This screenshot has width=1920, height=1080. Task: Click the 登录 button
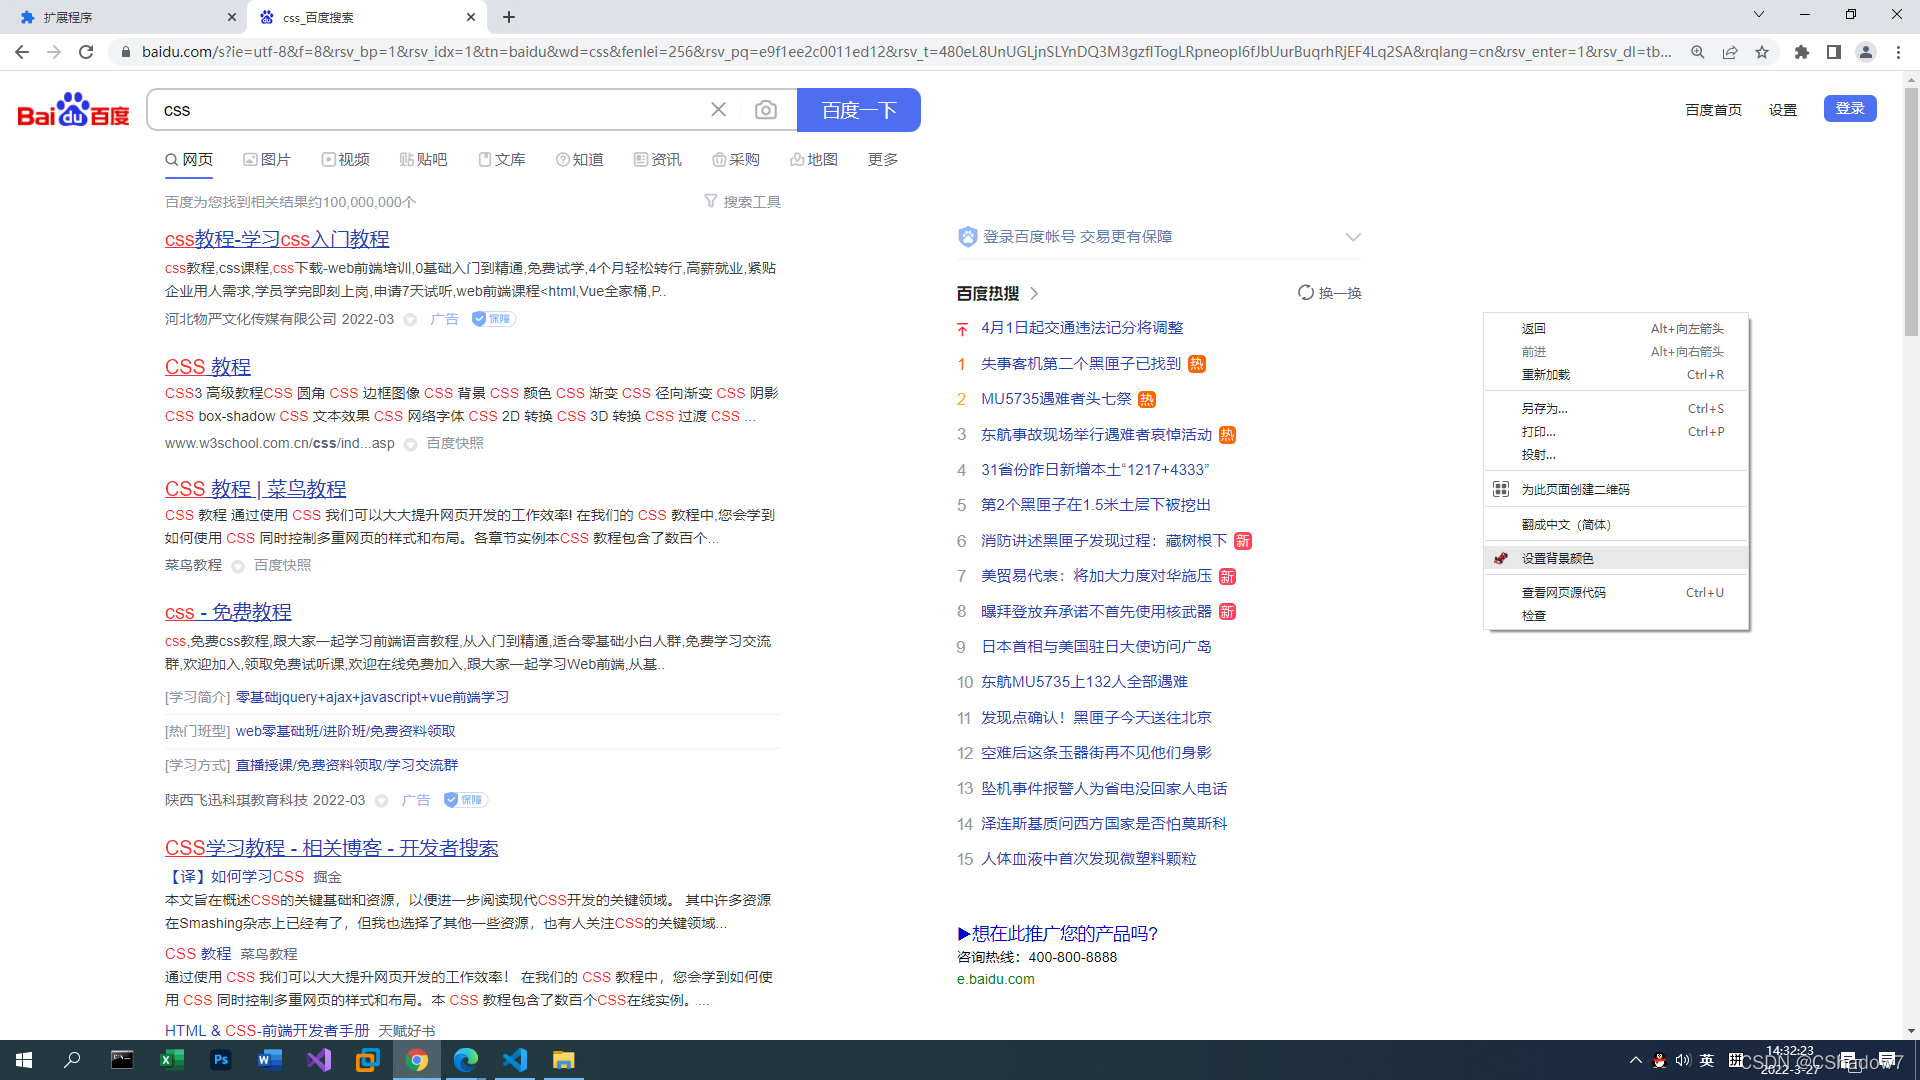point(1850,108)
